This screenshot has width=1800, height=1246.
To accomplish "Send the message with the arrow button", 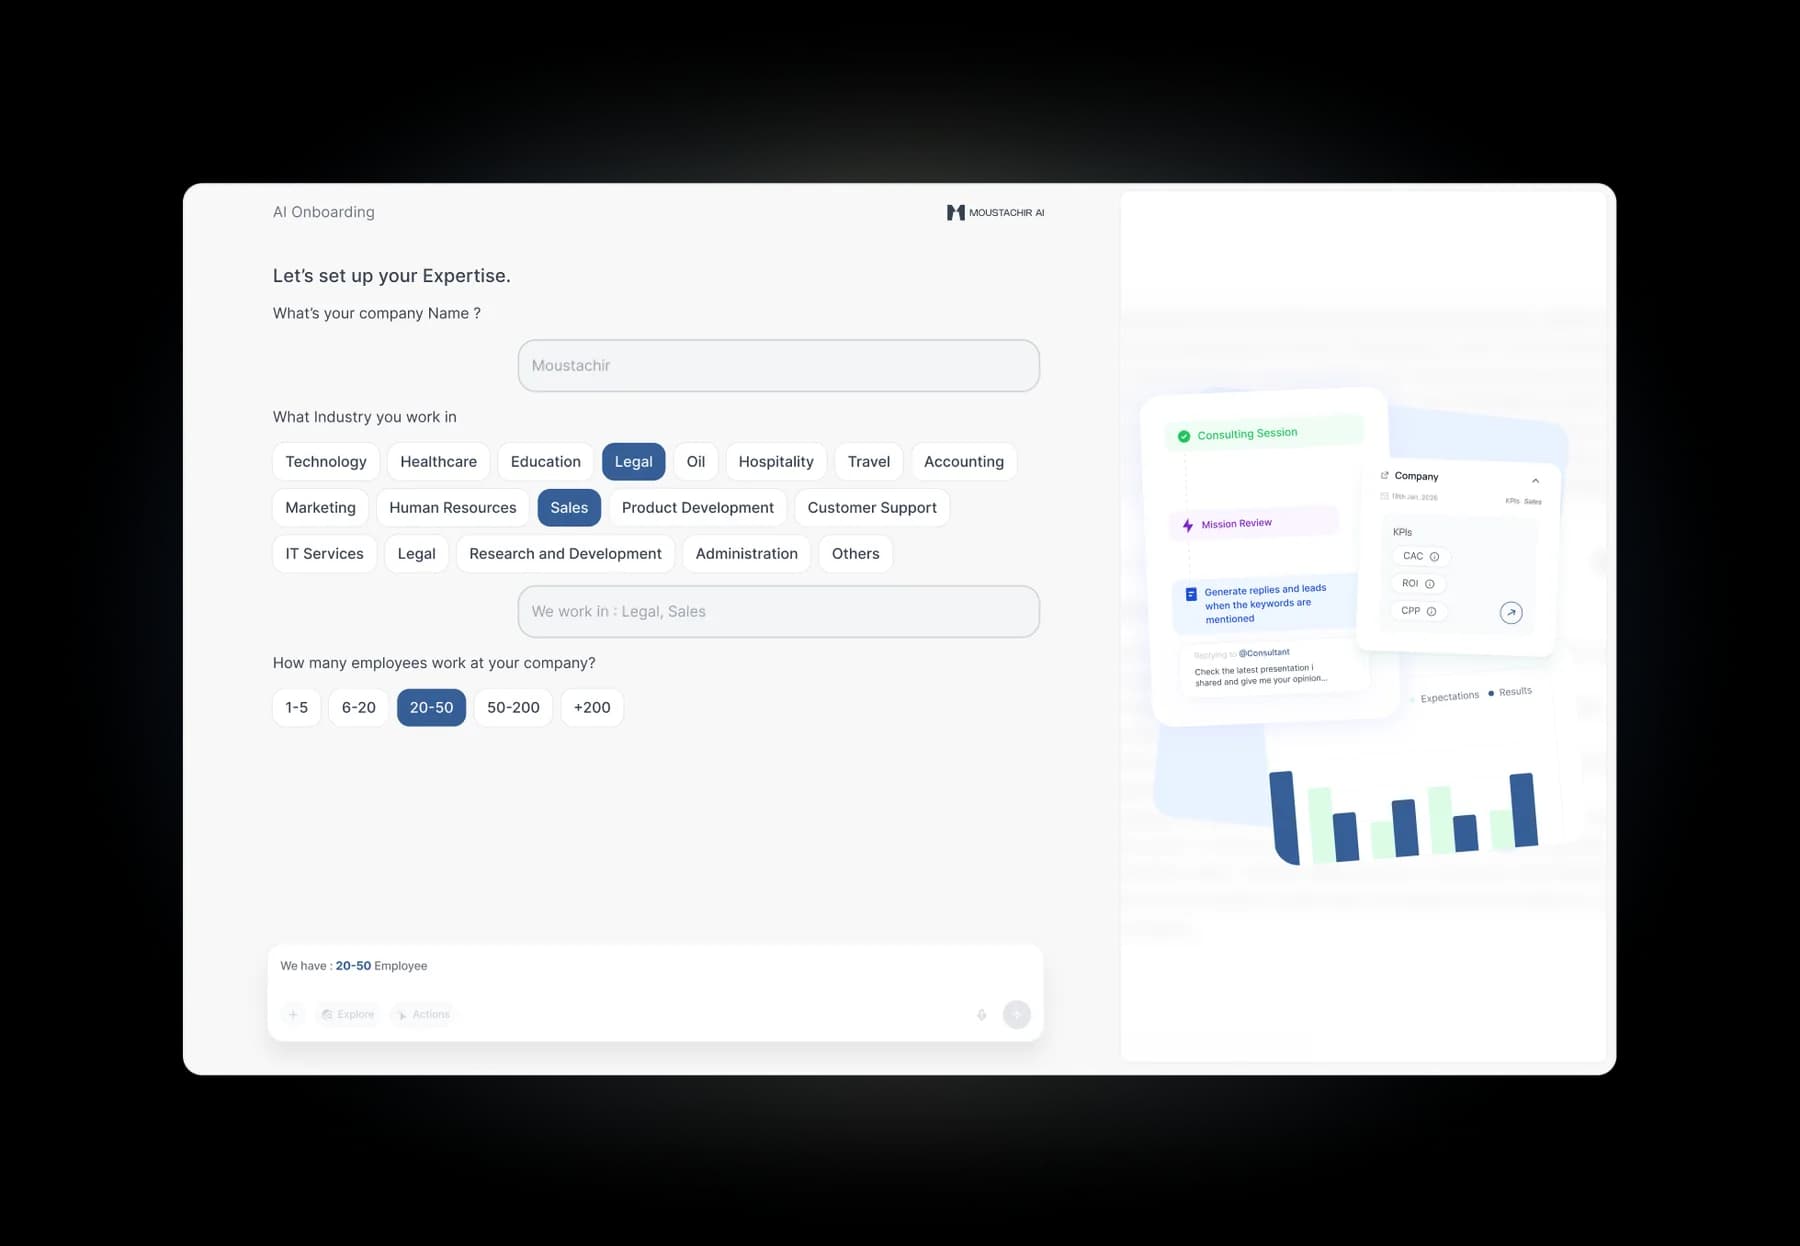I will click(x=1017, y=1014).
